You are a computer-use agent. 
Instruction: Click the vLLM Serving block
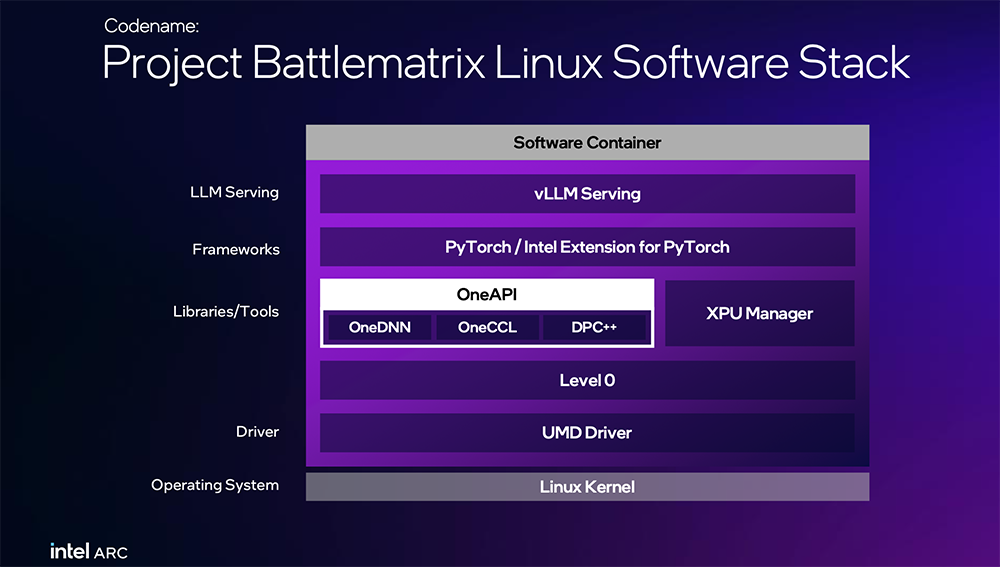(587, 194)
